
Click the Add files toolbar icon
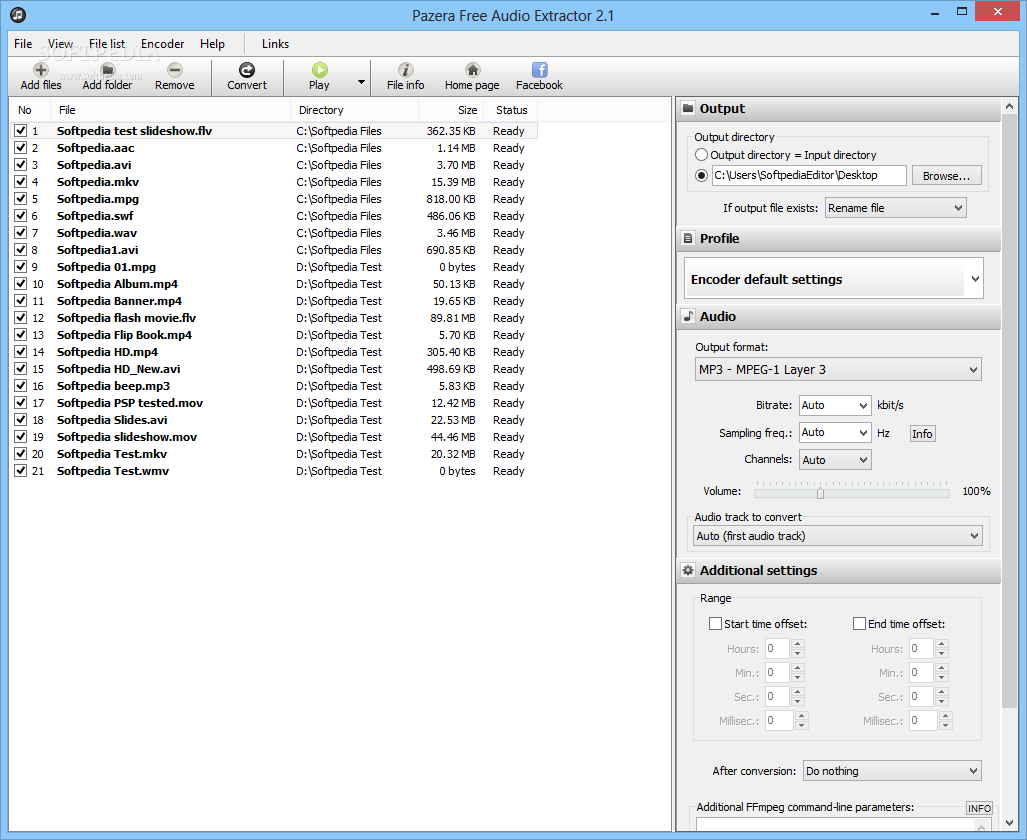pos(41,69)
